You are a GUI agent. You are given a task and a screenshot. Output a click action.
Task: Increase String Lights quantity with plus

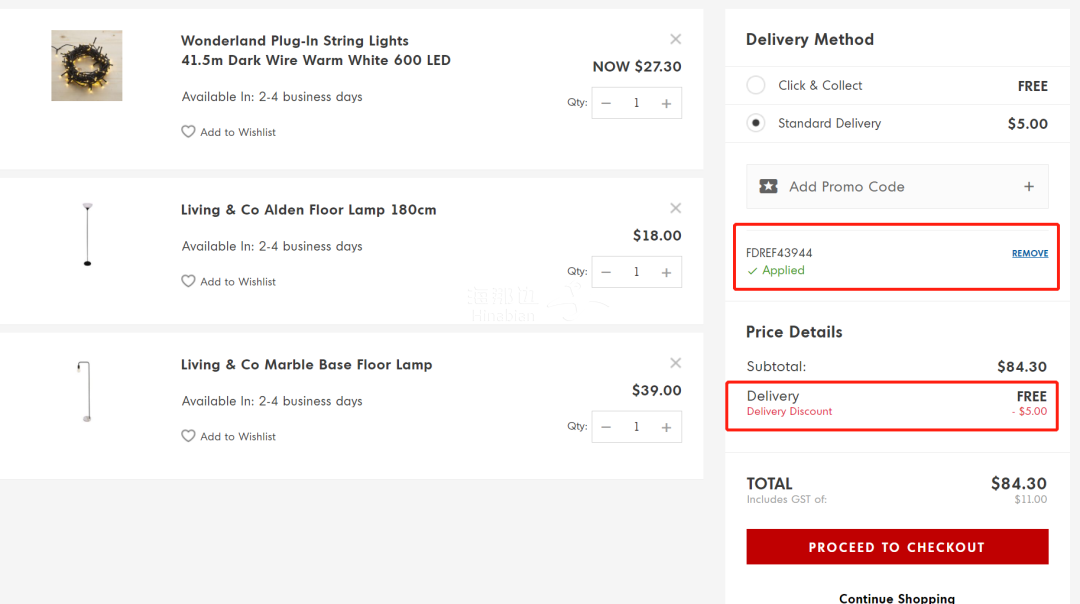click(x=666, y=103)
